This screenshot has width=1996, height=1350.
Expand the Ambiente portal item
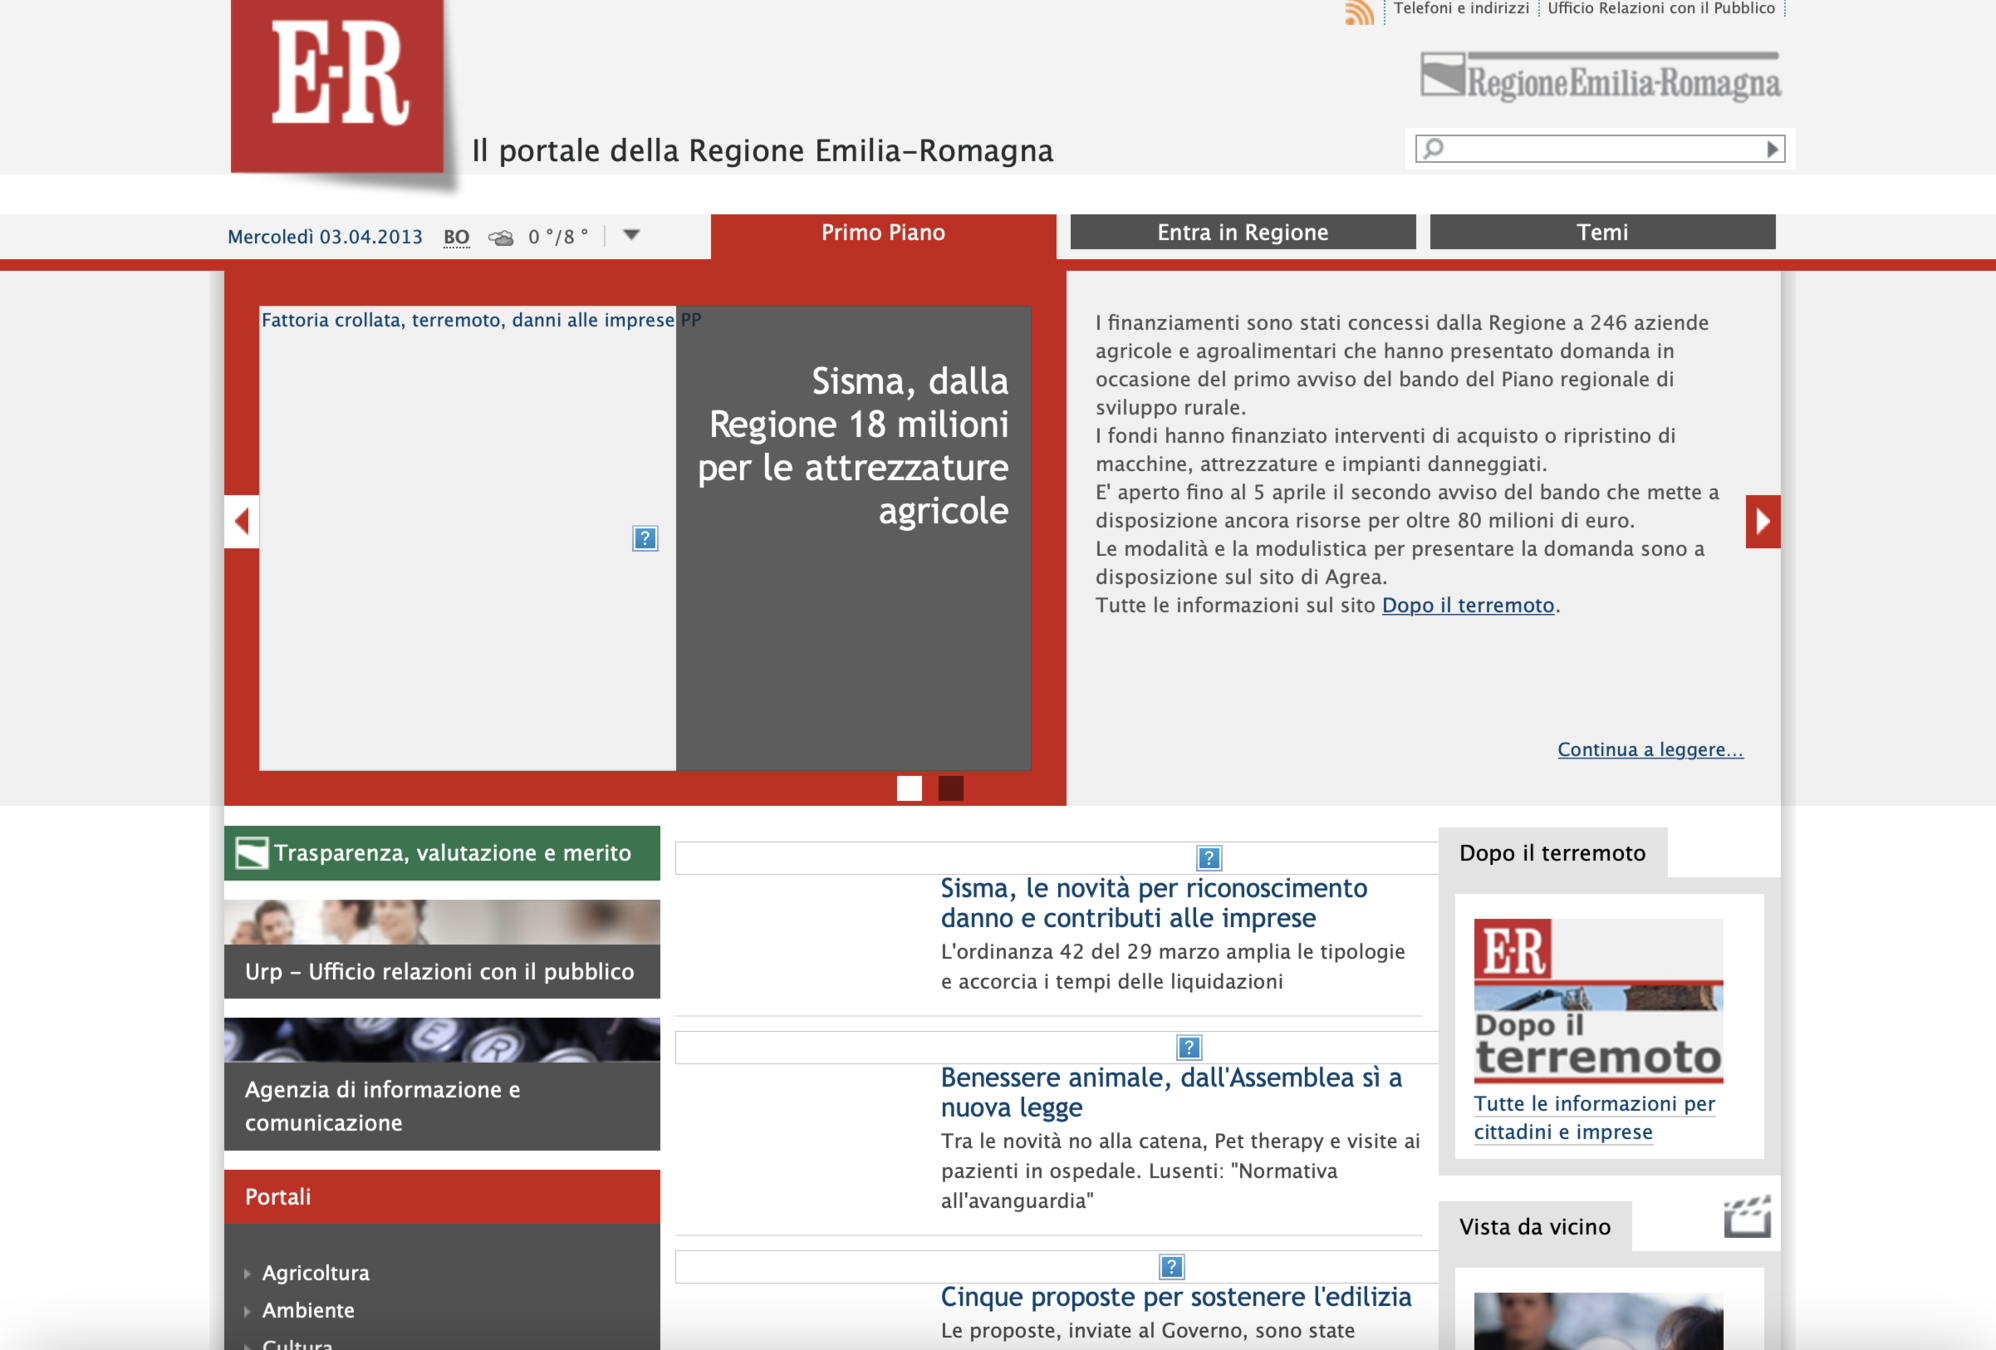(x=307, y=1310)
